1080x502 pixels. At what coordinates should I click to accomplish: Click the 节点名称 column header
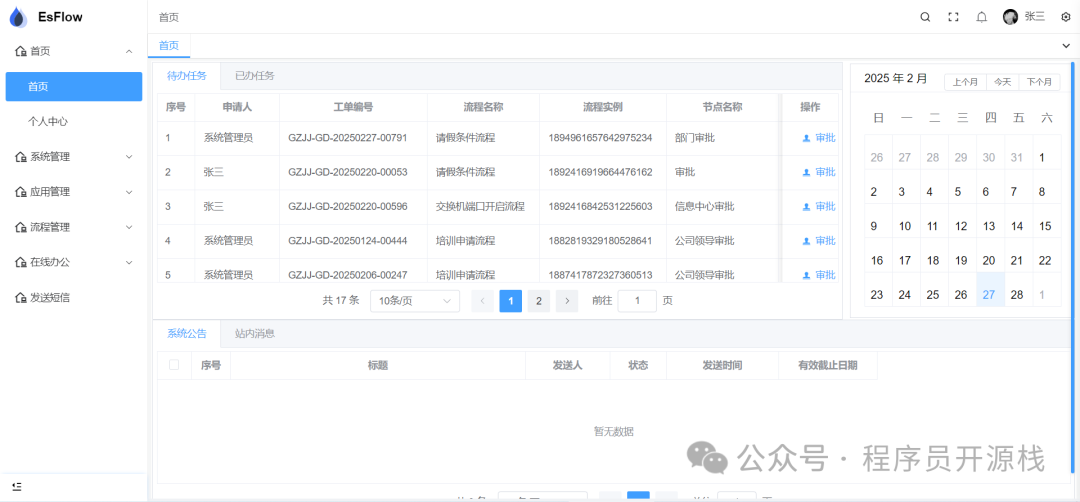click(722, 107)
